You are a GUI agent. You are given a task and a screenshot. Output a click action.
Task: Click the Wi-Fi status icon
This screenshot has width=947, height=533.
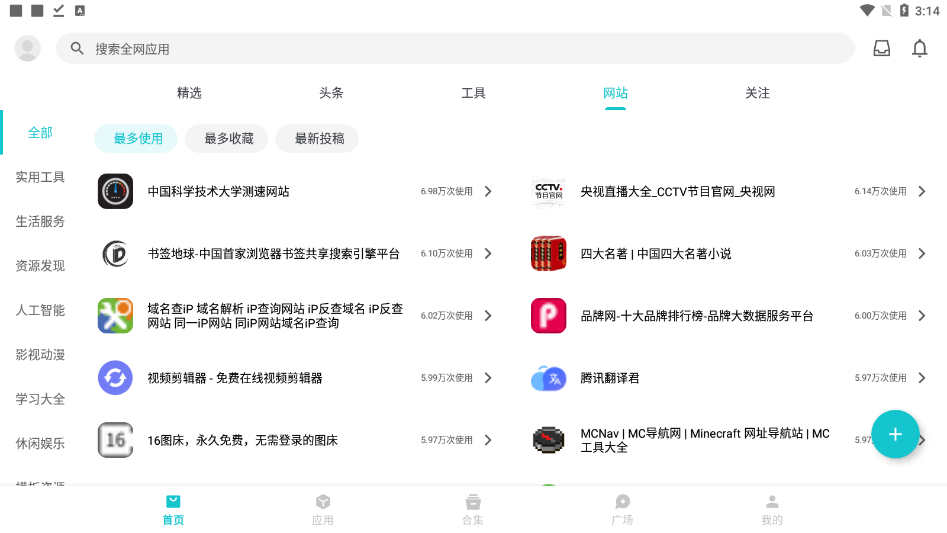click(x=867, y=10)
